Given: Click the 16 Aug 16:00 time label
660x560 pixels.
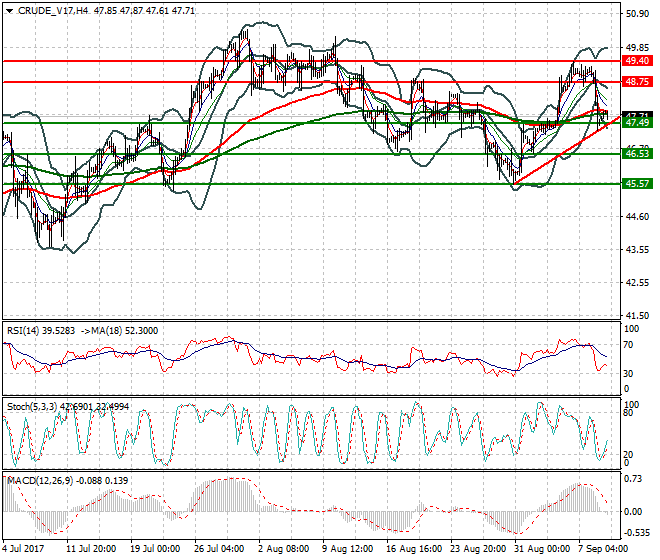Looking at the screenshot, I should 414,549.
